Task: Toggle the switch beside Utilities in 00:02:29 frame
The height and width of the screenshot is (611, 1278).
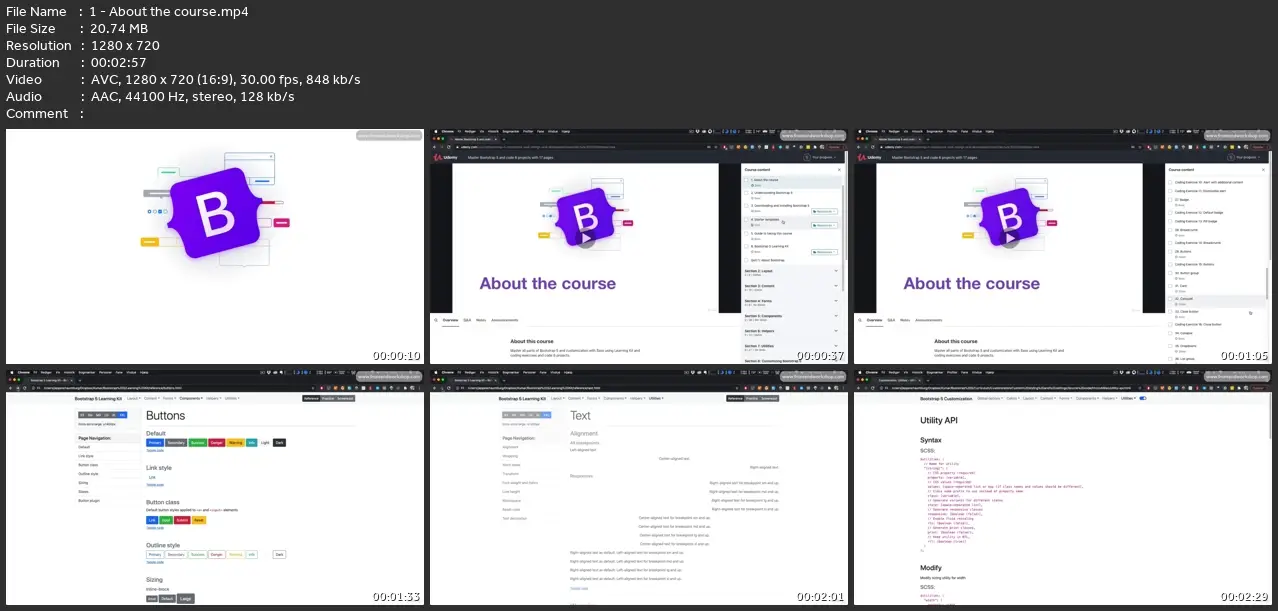Action: (1143, 398)
